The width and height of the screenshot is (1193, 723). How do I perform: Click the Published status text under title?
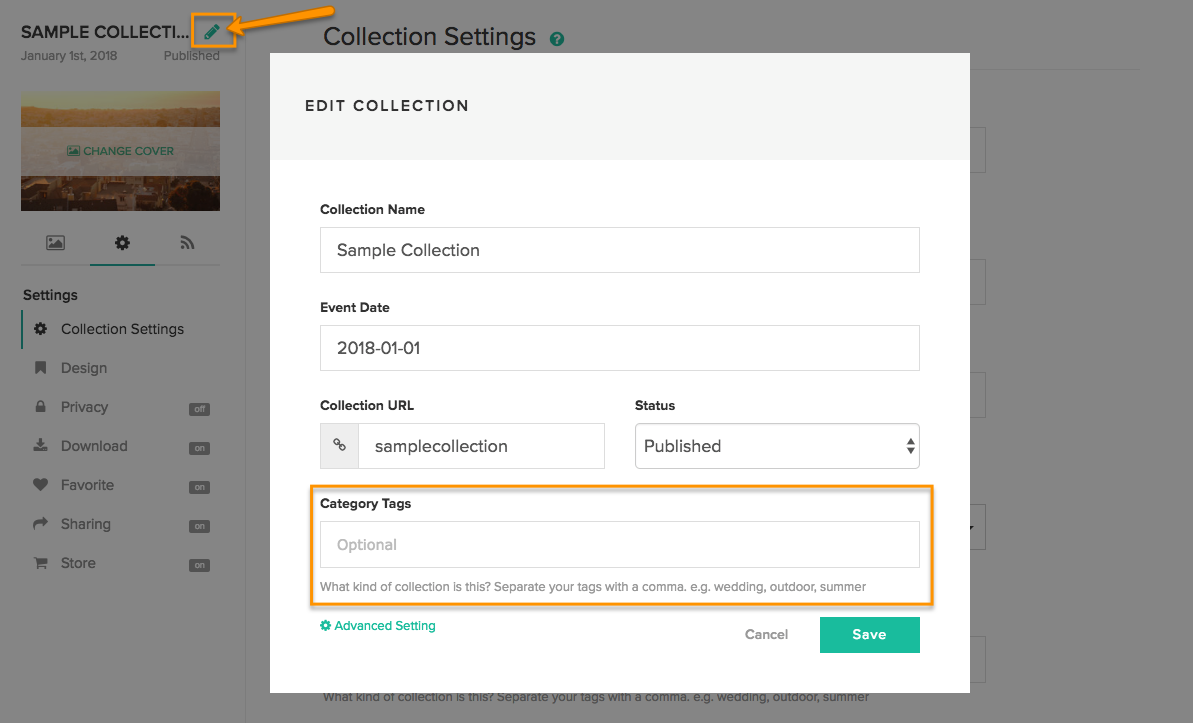pyautogui.click(x=192, y=56)
